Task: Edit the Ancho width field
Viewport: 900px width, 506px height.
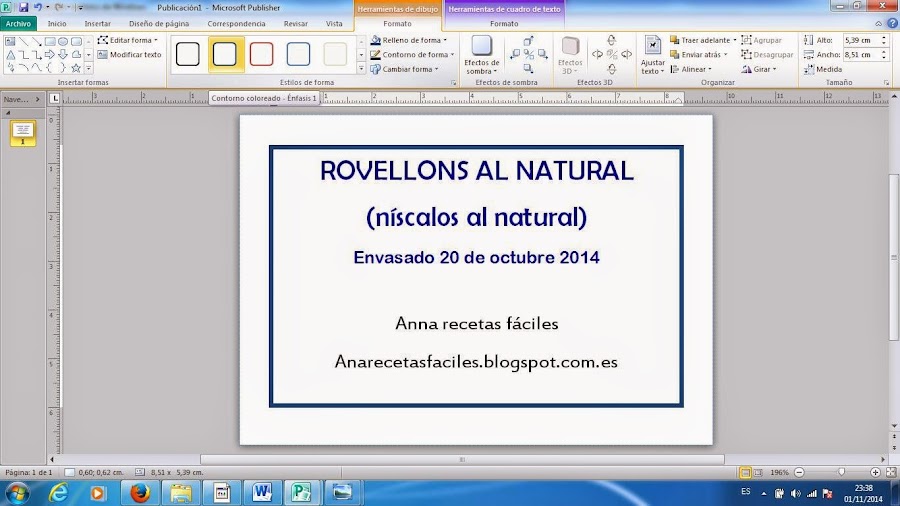Action: pos(861,55)
